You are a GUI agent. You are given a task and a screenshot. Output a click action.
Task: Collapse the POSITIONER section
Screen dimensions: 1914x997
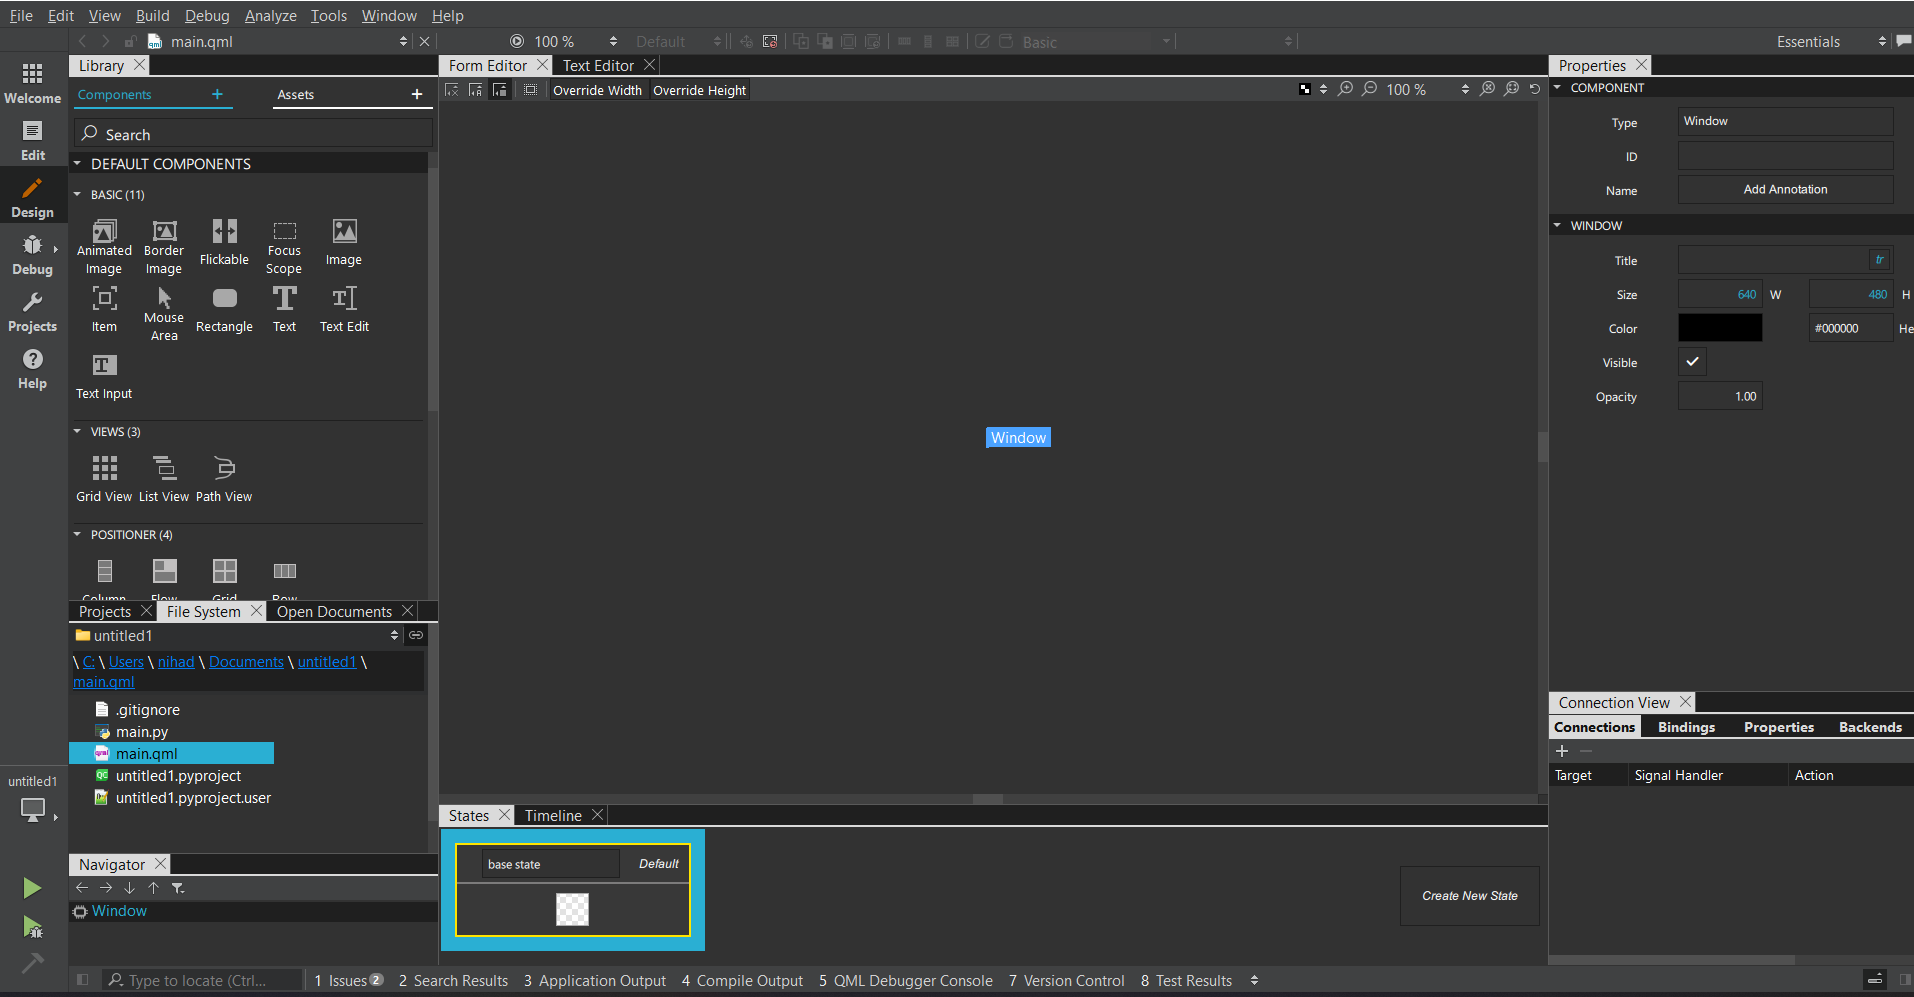coord(77,534)
